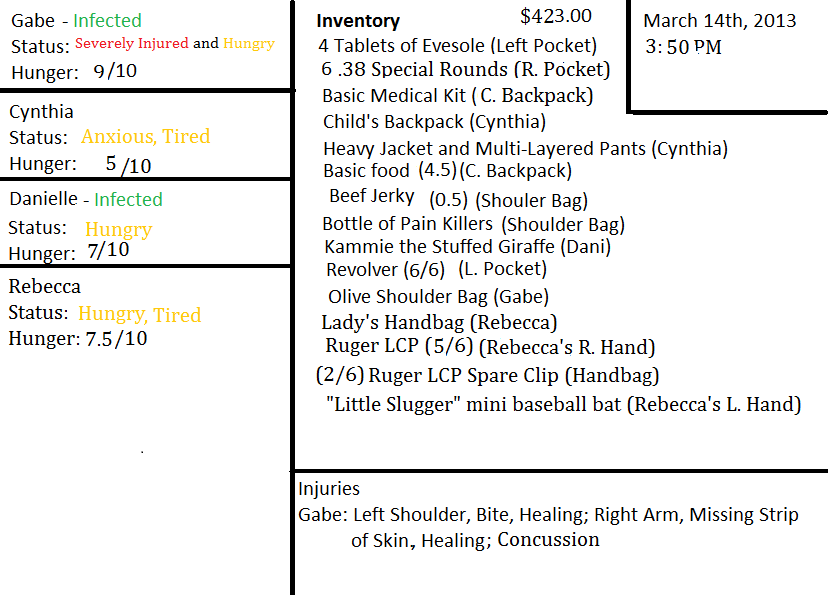Click the 3:50 PM time display
Screen dimensions: 828x595
[683, 47]
